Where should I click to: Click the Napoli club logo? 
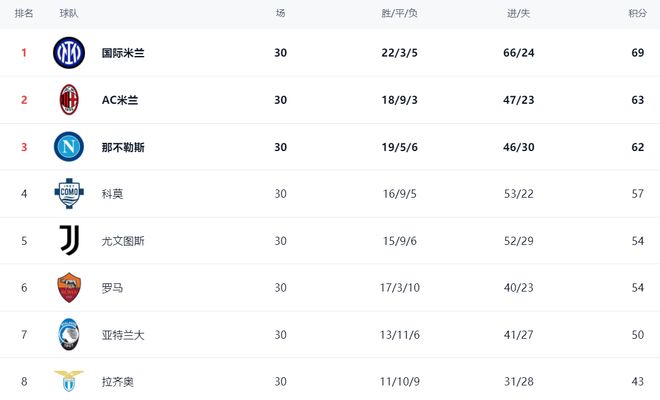coord(69,147)
